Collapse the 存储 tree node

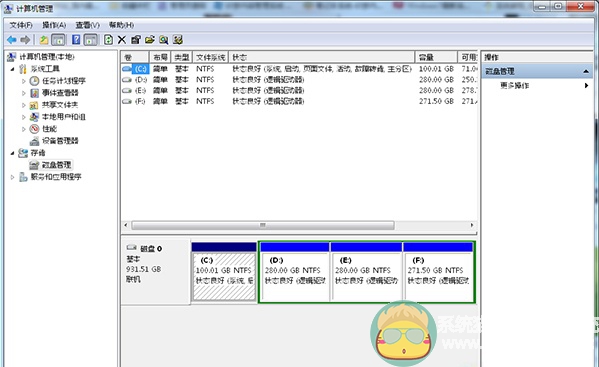point(13,153)
